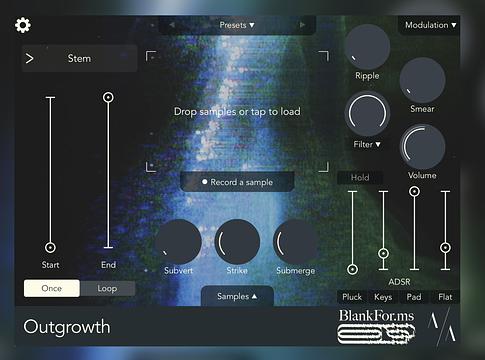Click the Submerge knob

pyautogui.click(x=295, y=242)
